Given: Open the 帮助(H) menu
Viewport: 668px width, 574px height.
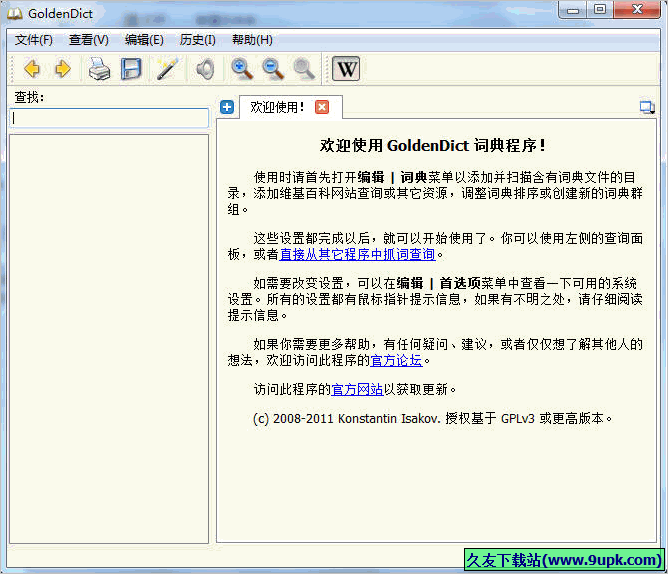Looking at the screenshot, I should tap(252, 40).
